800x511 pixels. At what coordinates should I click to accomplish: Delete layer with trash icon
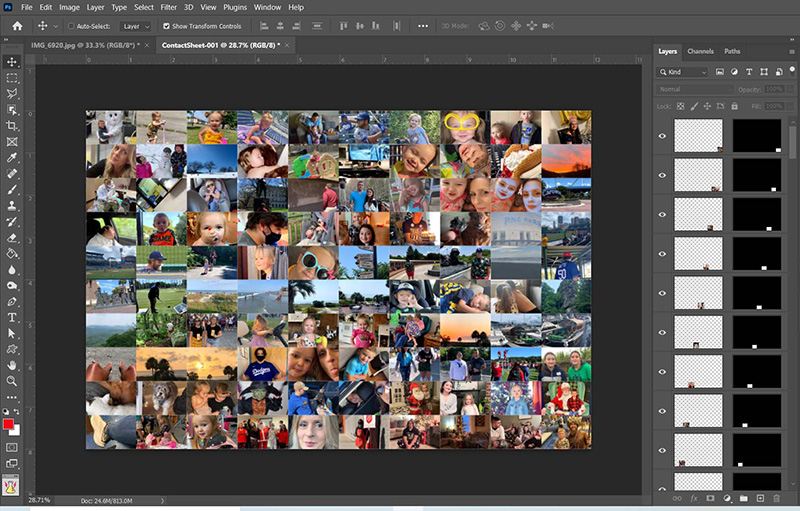click(x=777, y=498)
